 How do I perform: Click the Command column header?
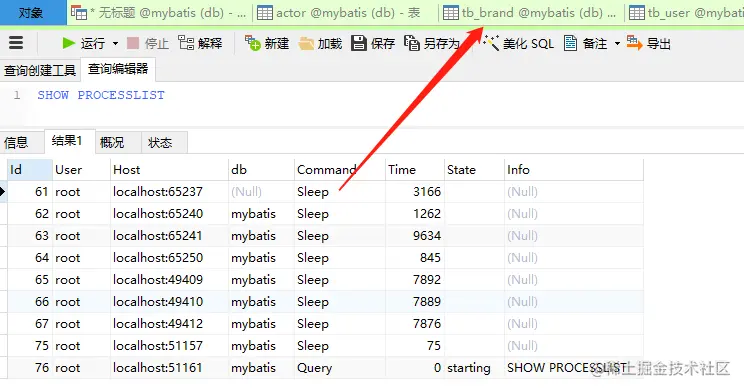339,170
